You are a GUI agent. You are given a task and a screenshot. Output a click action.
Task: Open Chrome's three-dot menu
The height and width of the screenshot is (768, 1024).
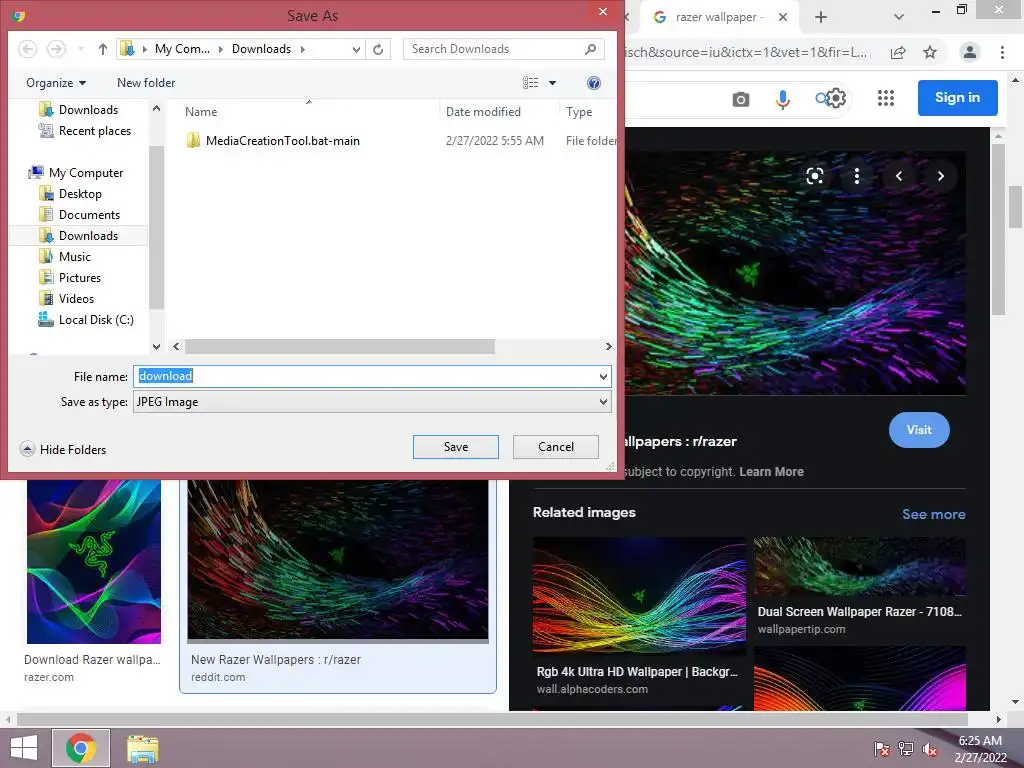pos(1002,52)
